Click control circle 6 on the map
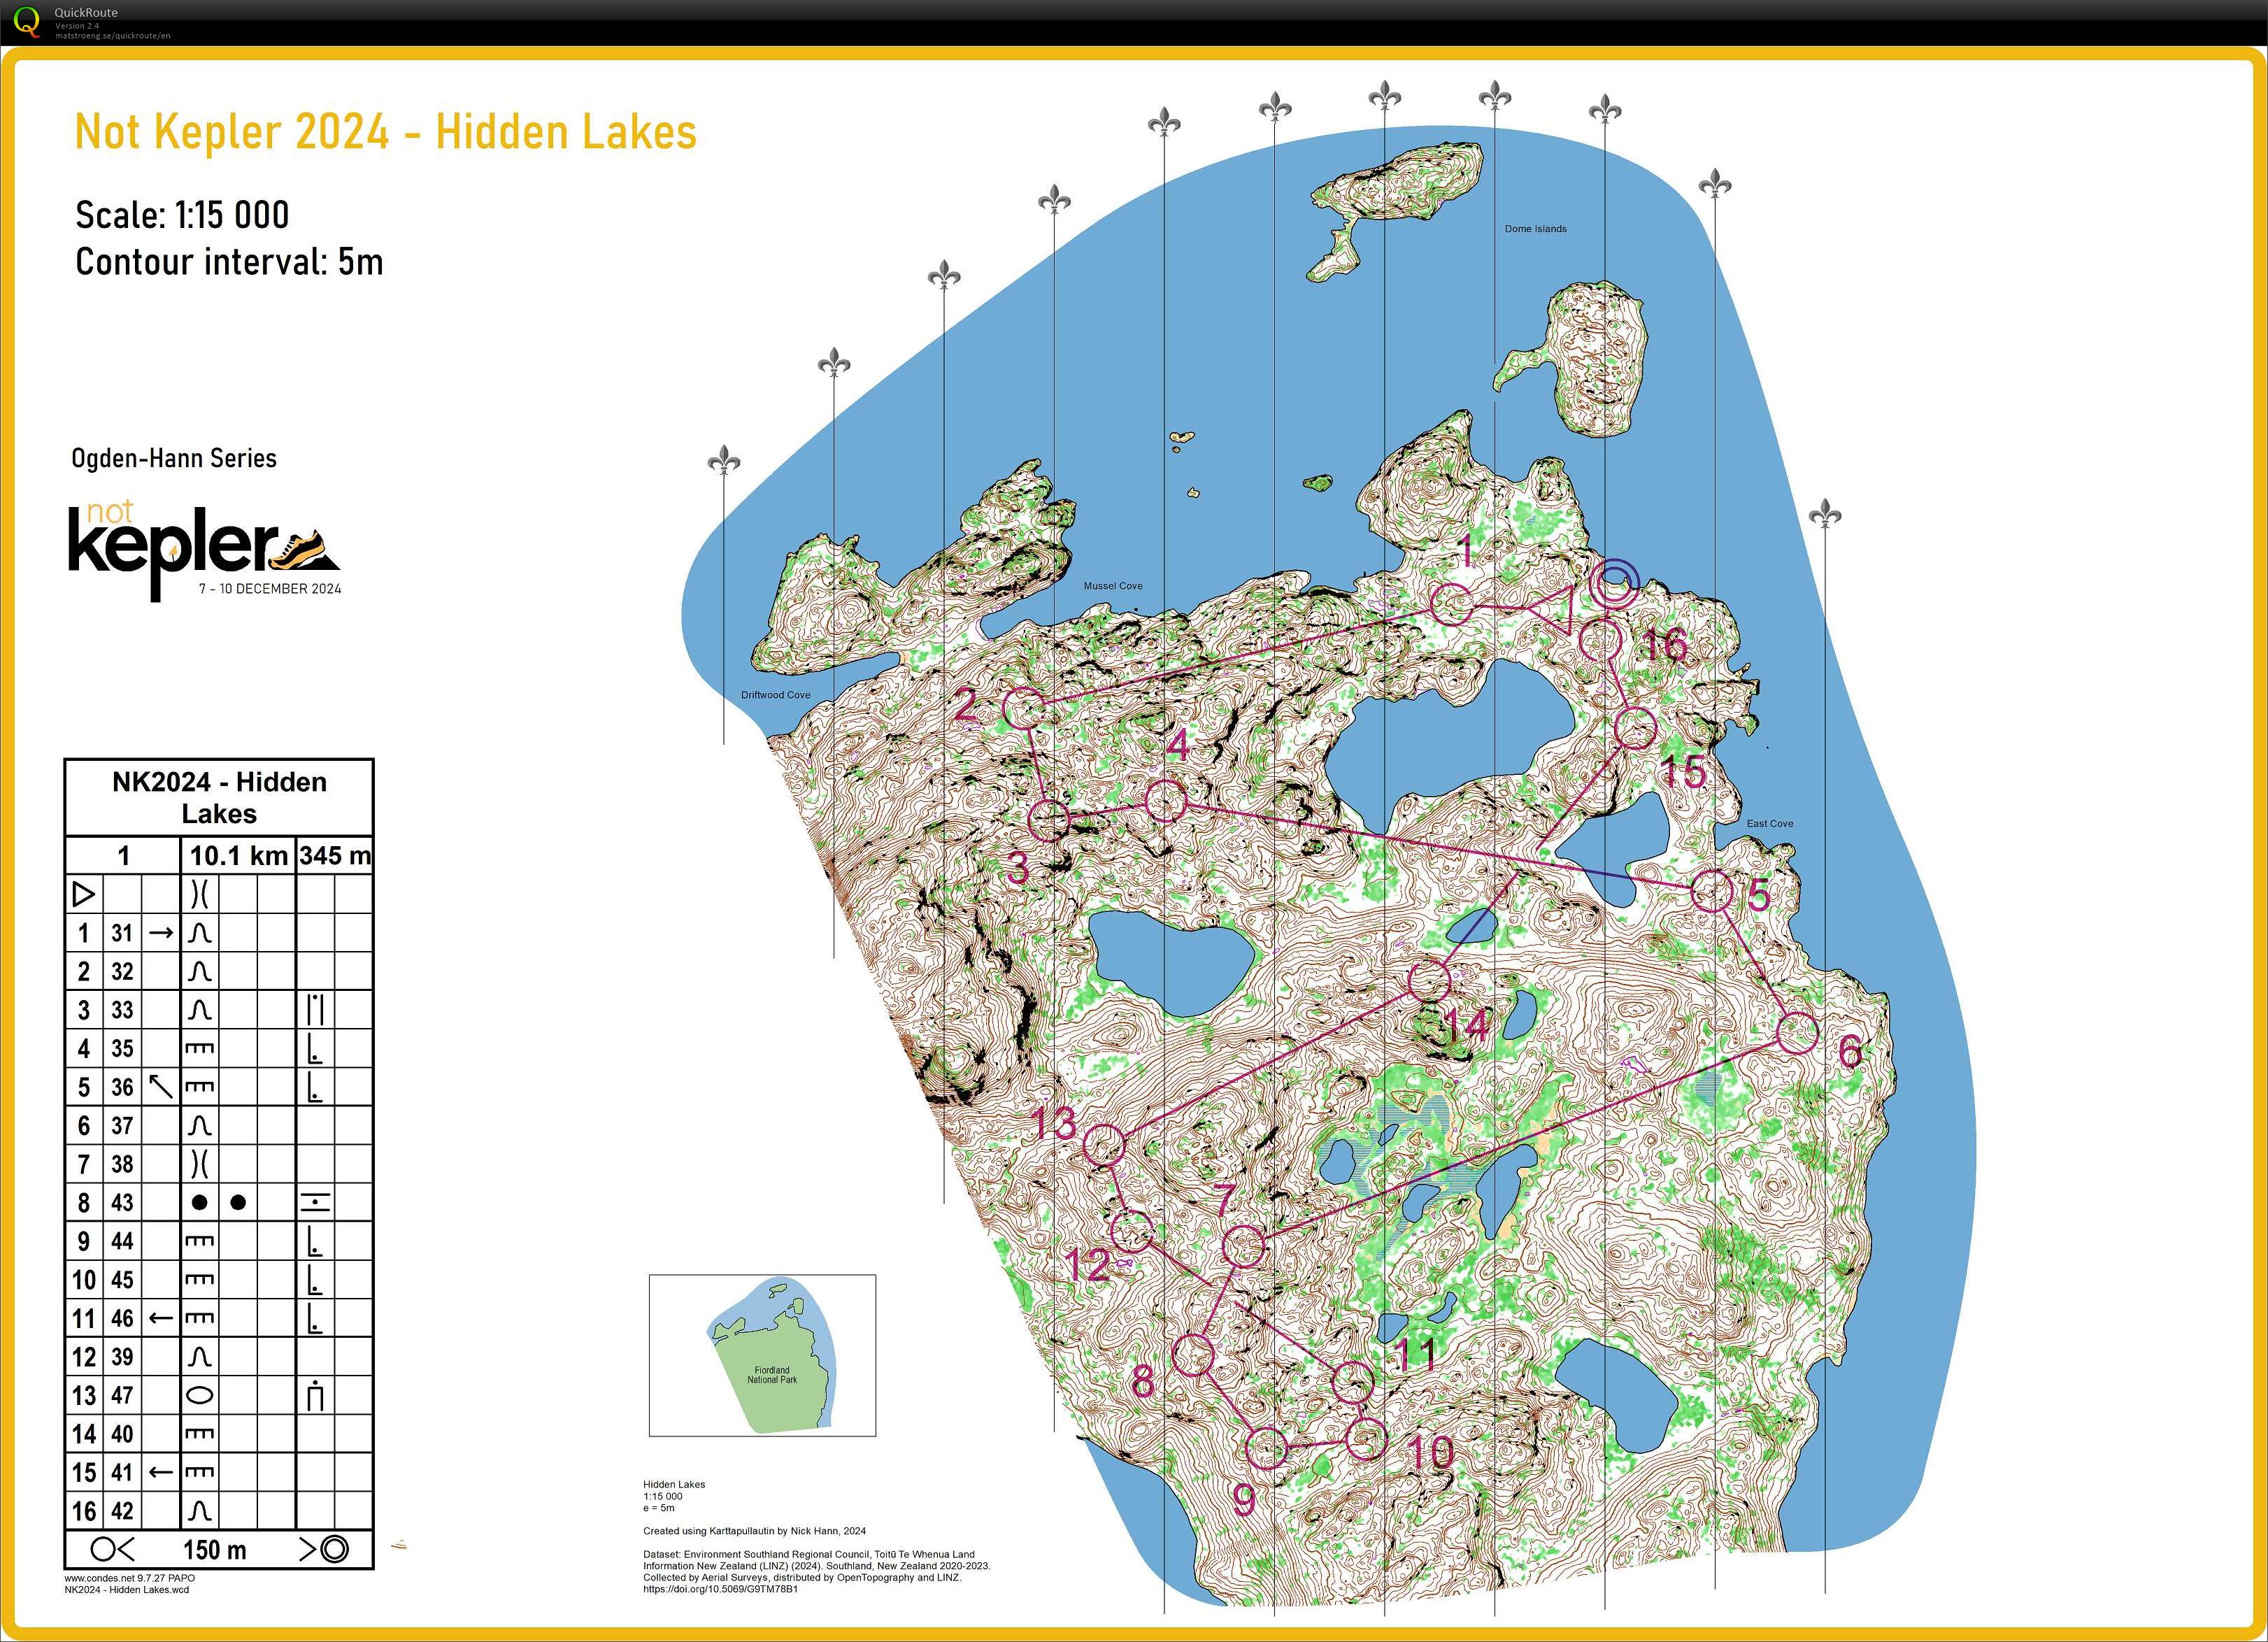The height and width of the screenshot is (1642, 2268). pos(1797,1033)
